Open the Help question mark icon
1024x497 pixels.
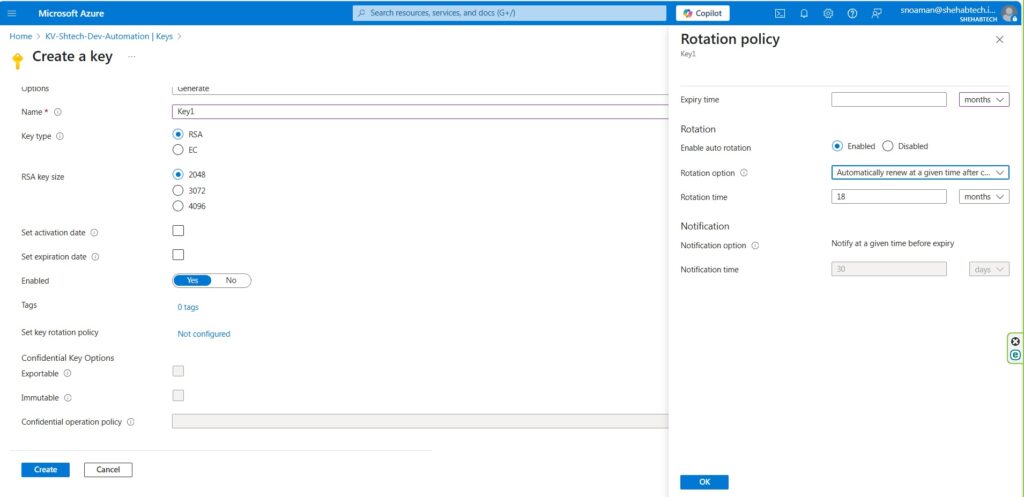(852, 13)
